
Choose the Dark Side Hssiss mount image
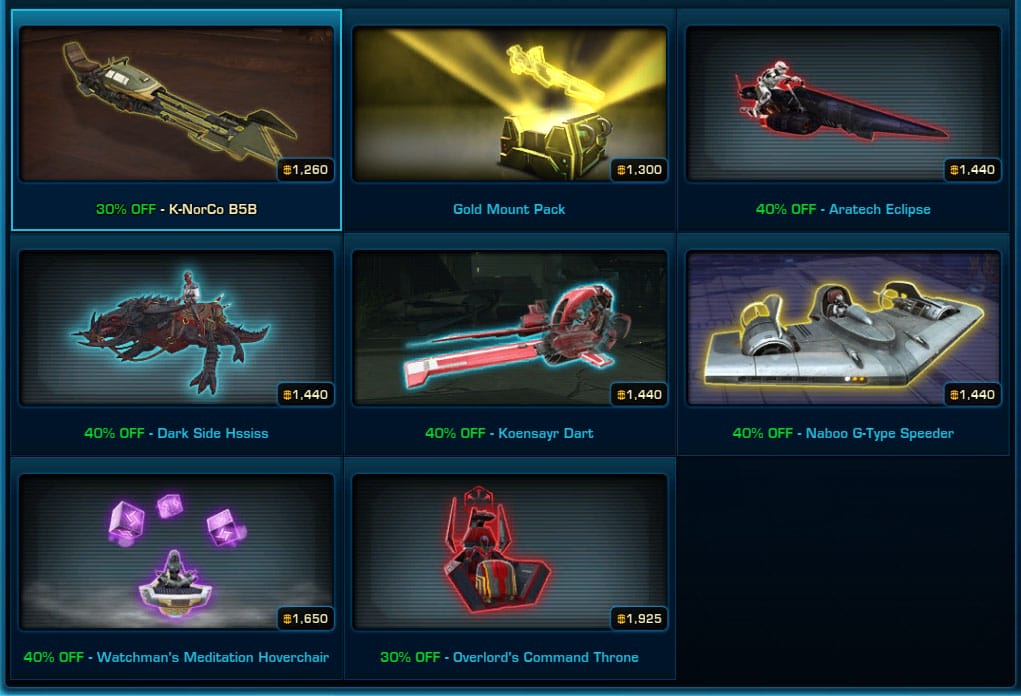click(x=176, y=328)
